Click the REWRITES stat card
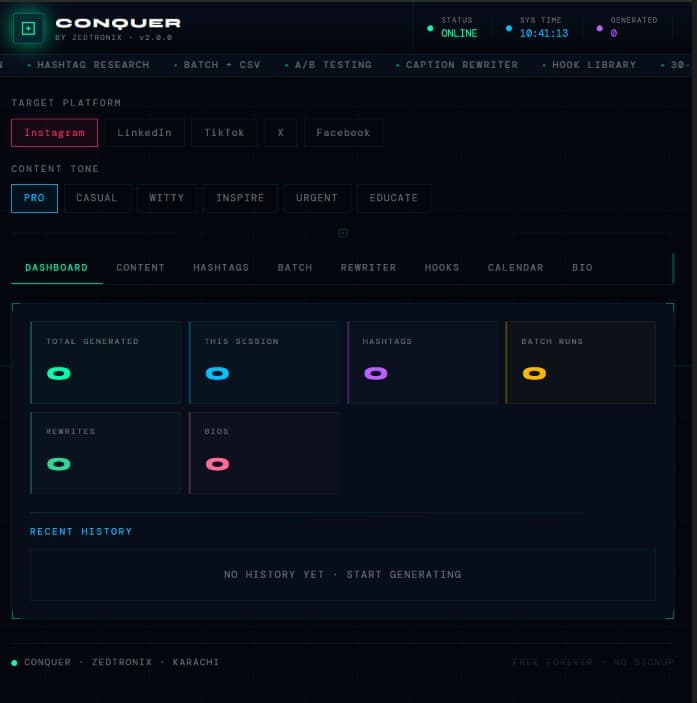697x703 pixels. point(106,453)
